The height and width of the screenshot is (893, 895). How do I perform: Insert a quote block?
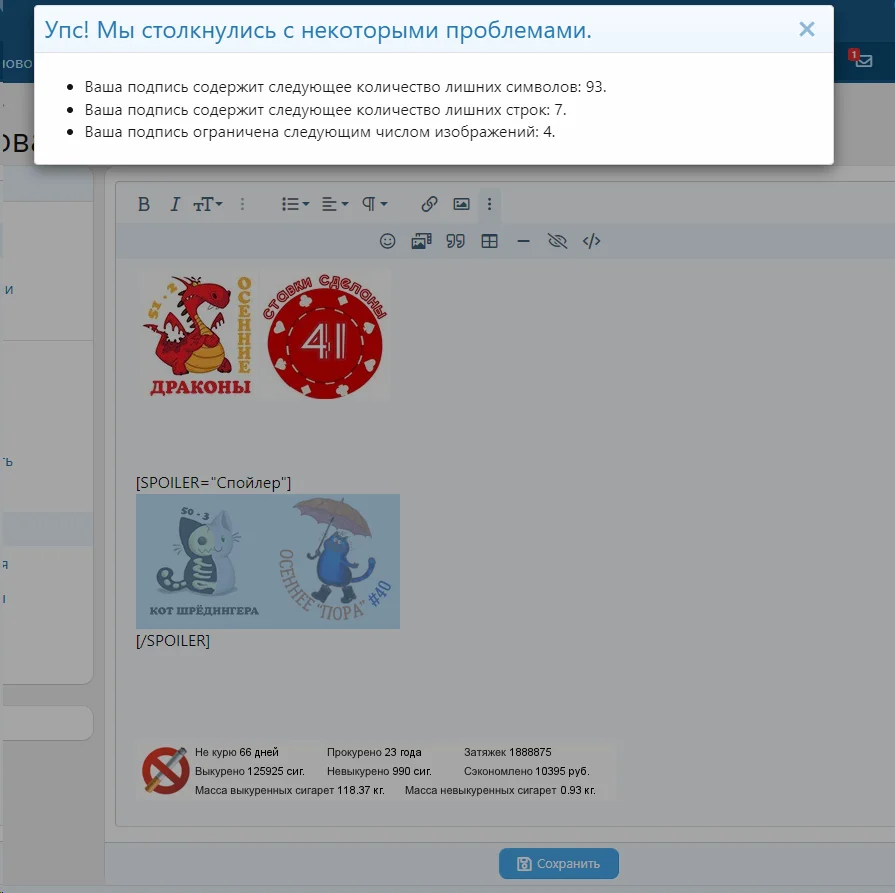[455, 241]
